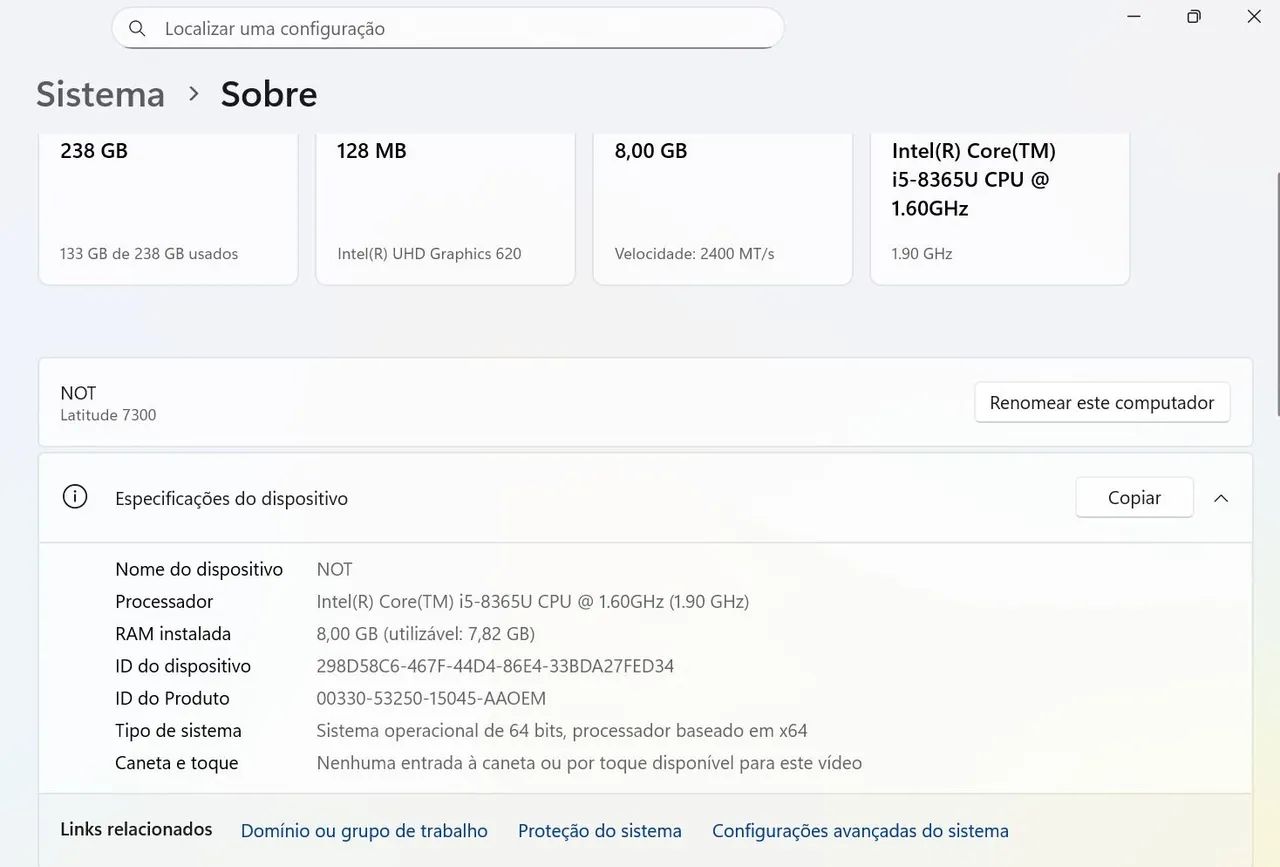
Task: Select the 128 MB graphics card tile
Action: tap(445, 209)
